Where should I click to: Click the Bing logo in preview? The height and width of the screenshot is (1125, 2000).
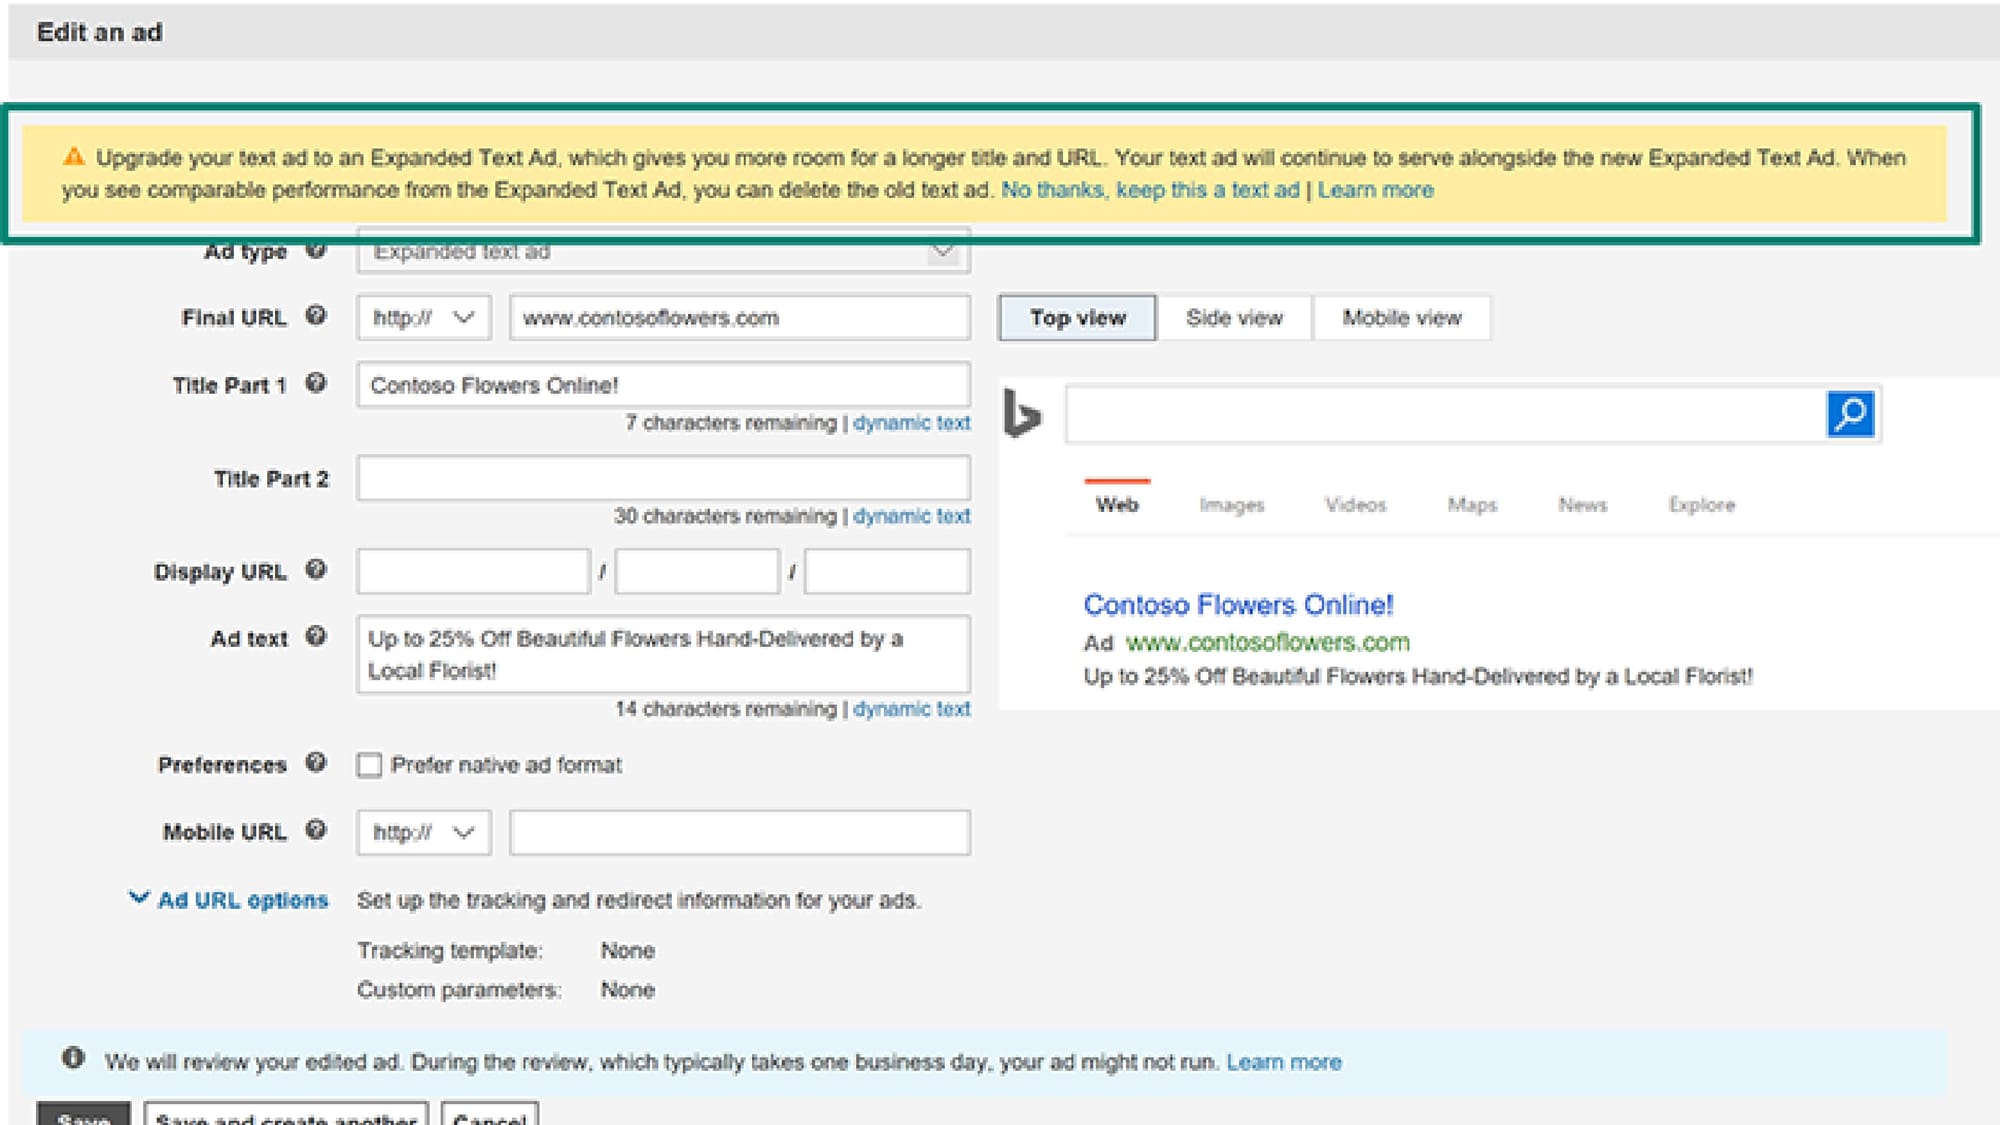point(1022,414)
